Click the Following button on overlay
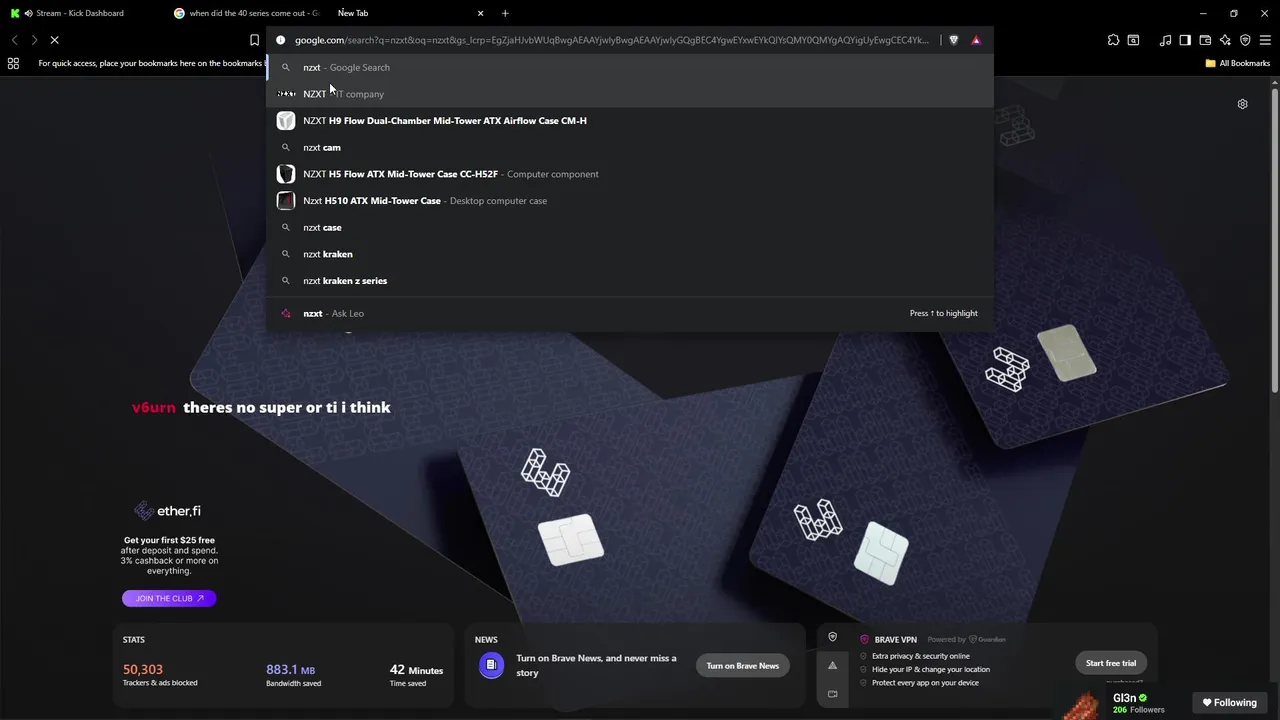 click(1229, 702)
